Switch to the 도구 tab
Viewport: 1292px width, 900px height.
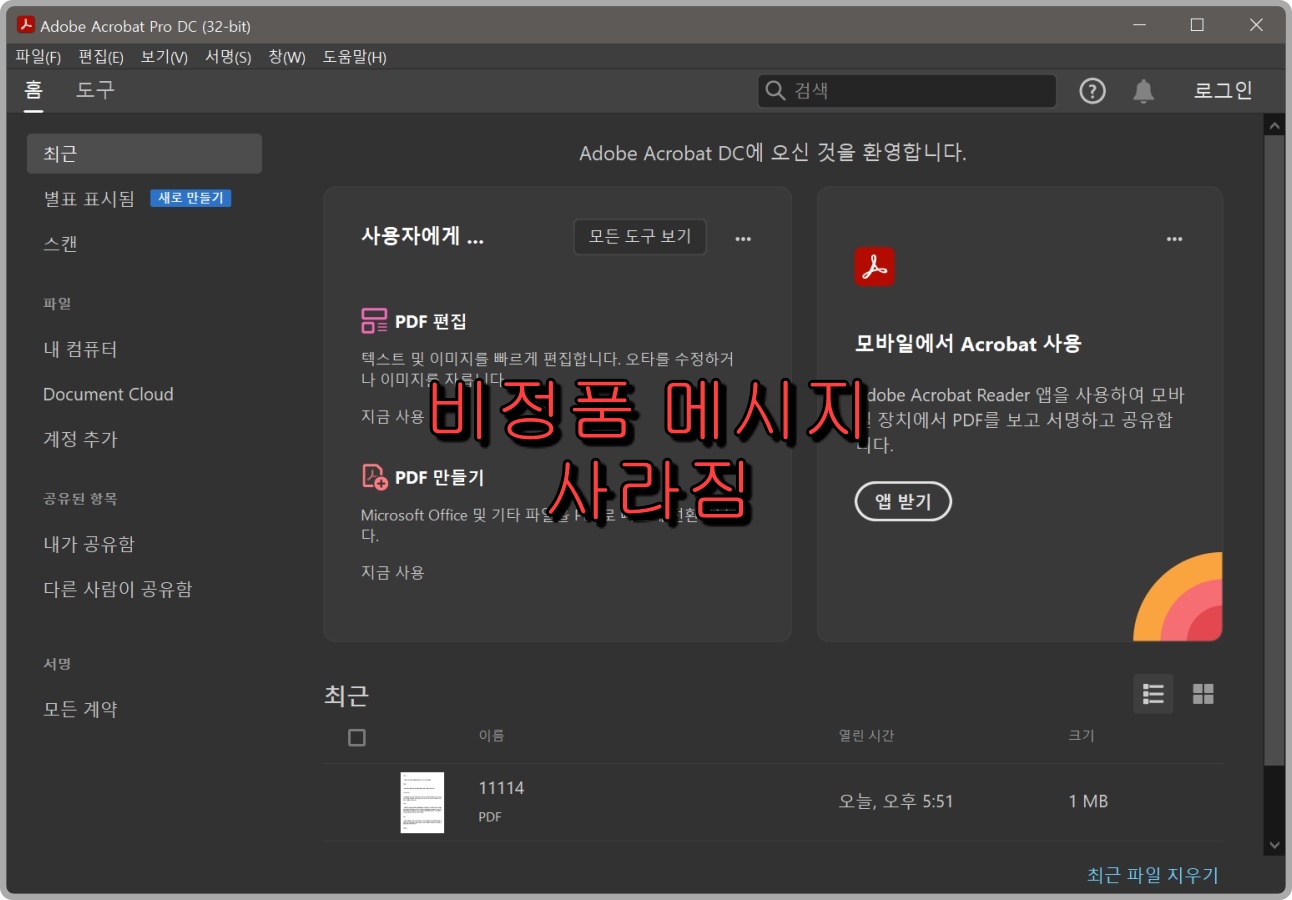[x=96, y=90]
